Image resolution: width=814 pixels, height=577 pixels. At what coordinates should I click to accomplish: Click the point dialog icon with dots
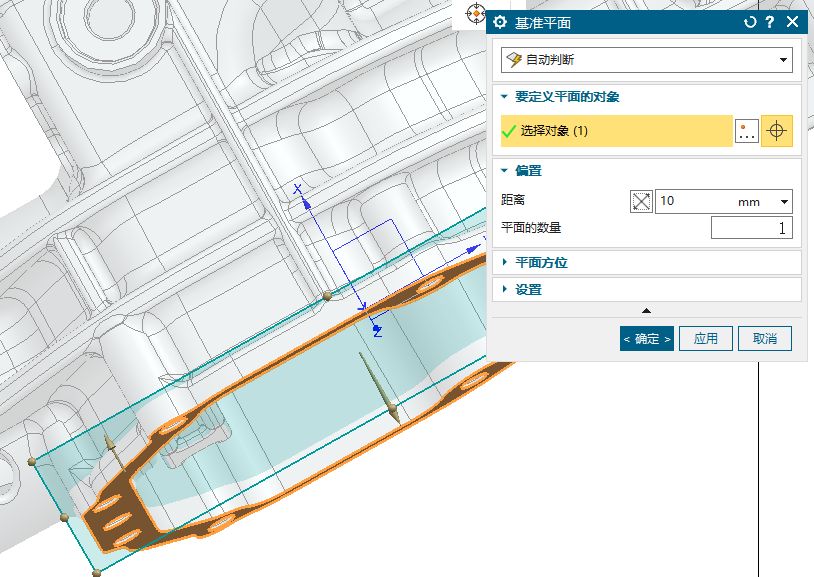[x=746, y=131]
